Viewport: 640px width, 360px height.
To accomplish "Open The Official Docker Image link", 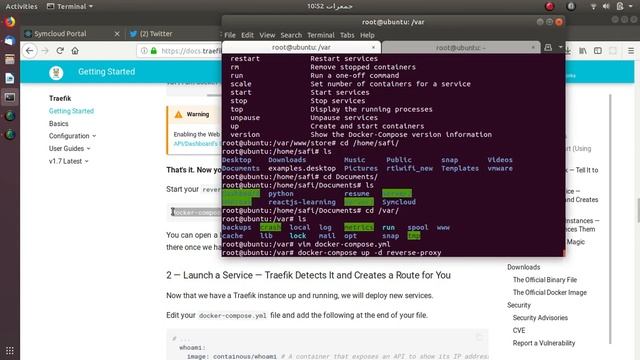I will (x=550, y=293).
